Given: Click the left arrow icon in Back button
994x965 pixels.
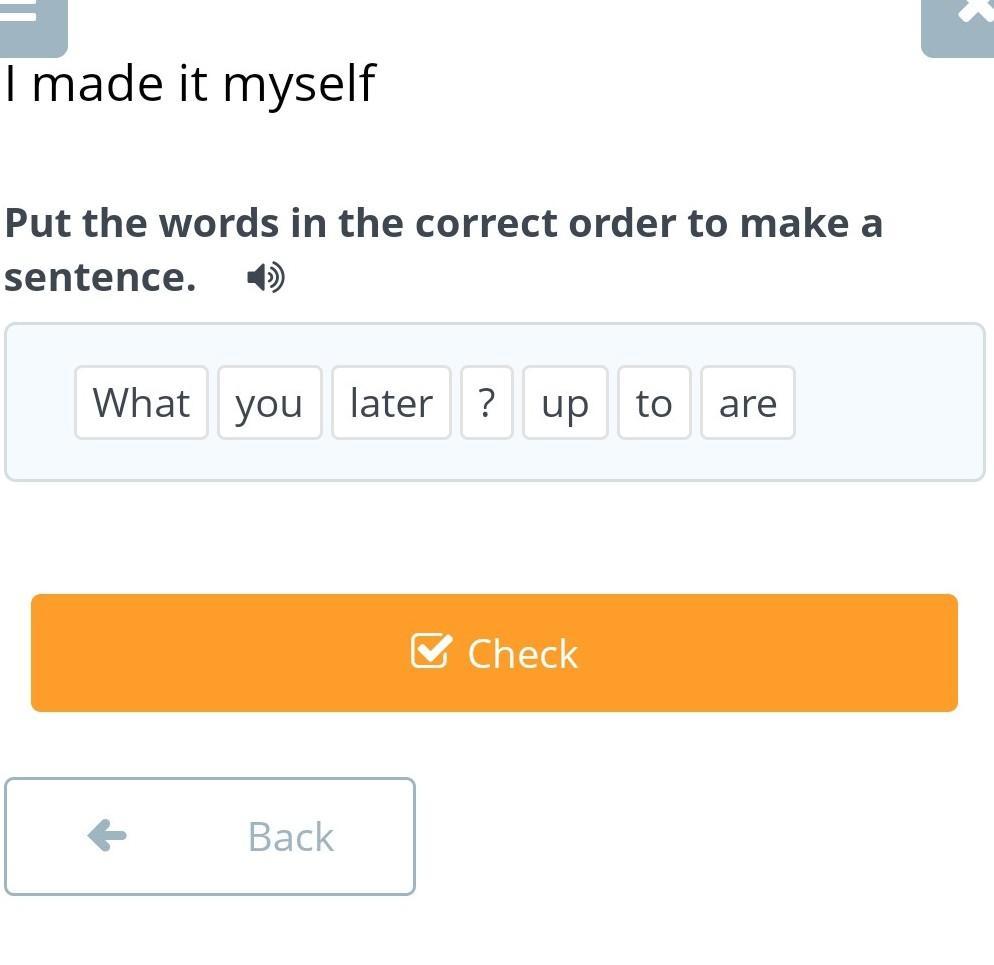Looking at the screenshot, I should click(x=107, y=835).
